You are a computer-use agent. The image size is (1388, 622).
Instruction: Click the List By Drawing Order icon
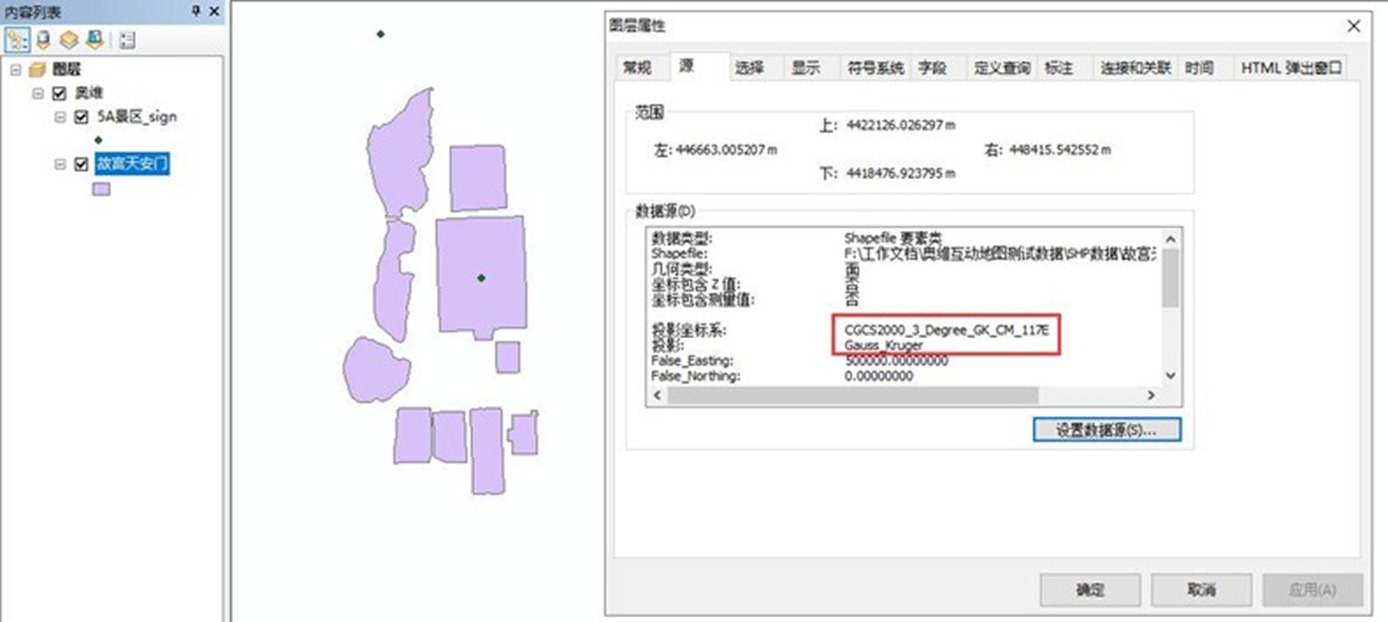point(18,40)
